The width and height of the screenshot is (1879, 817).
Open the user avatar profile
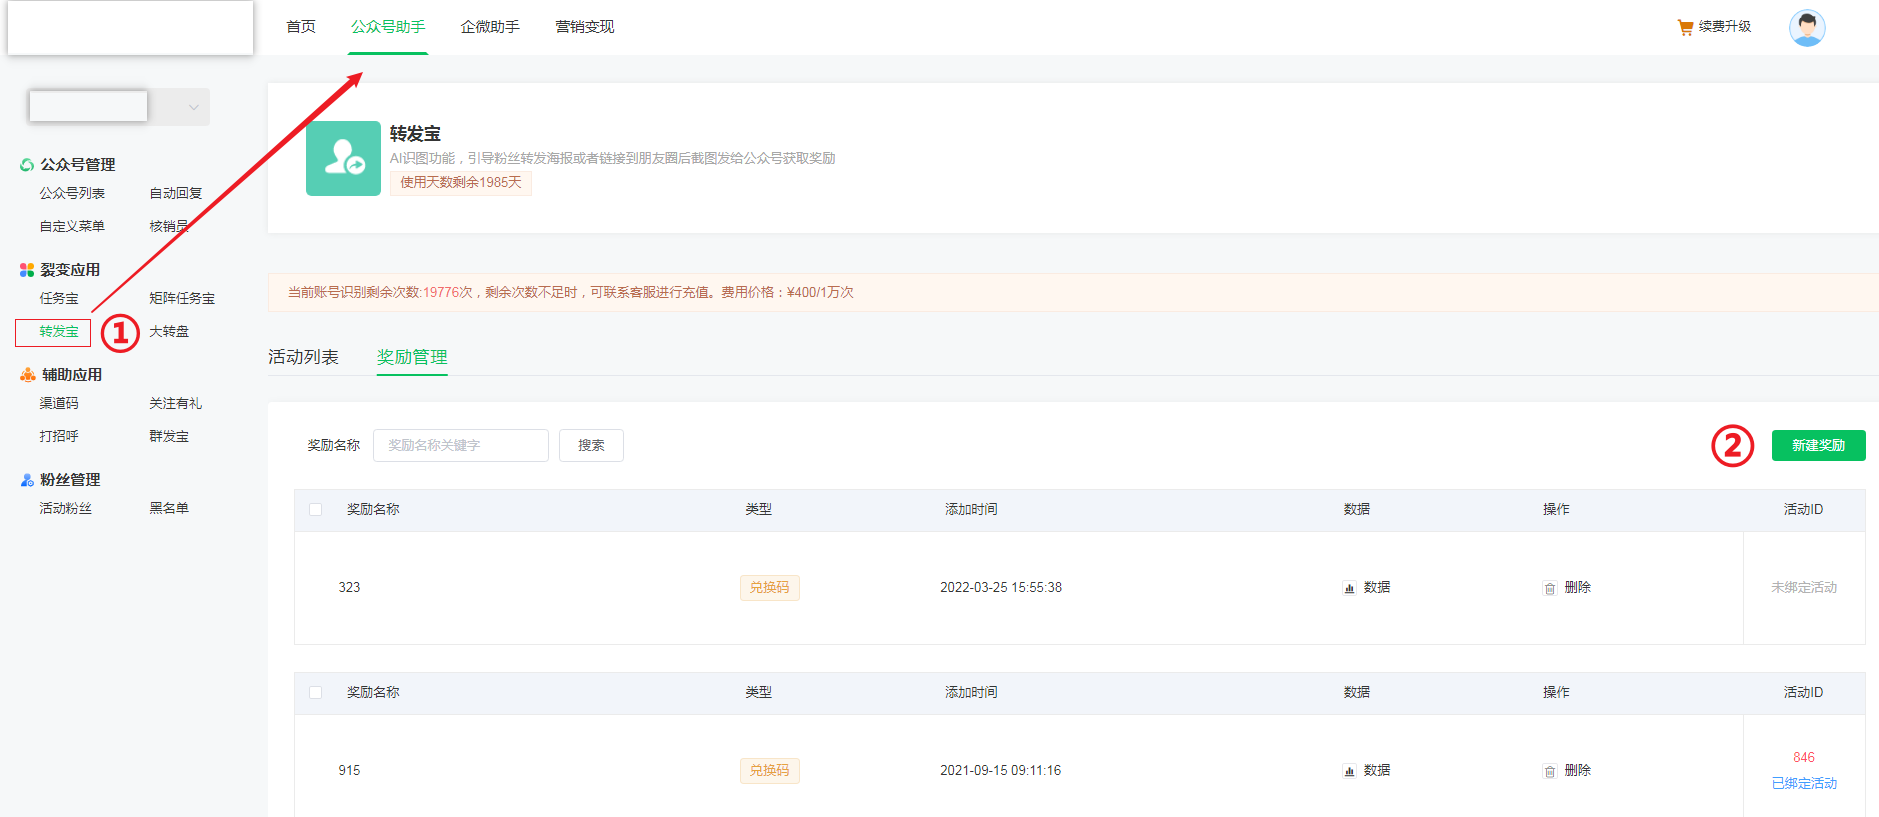coord(1807,28)
